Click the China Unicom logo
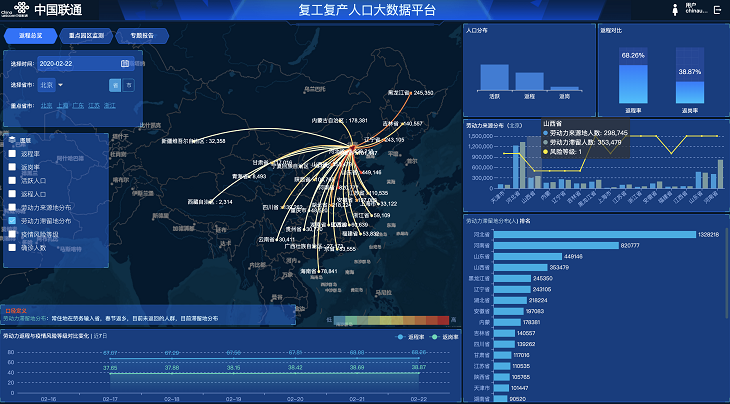This screenshot has height=404, width=730. 20,9
